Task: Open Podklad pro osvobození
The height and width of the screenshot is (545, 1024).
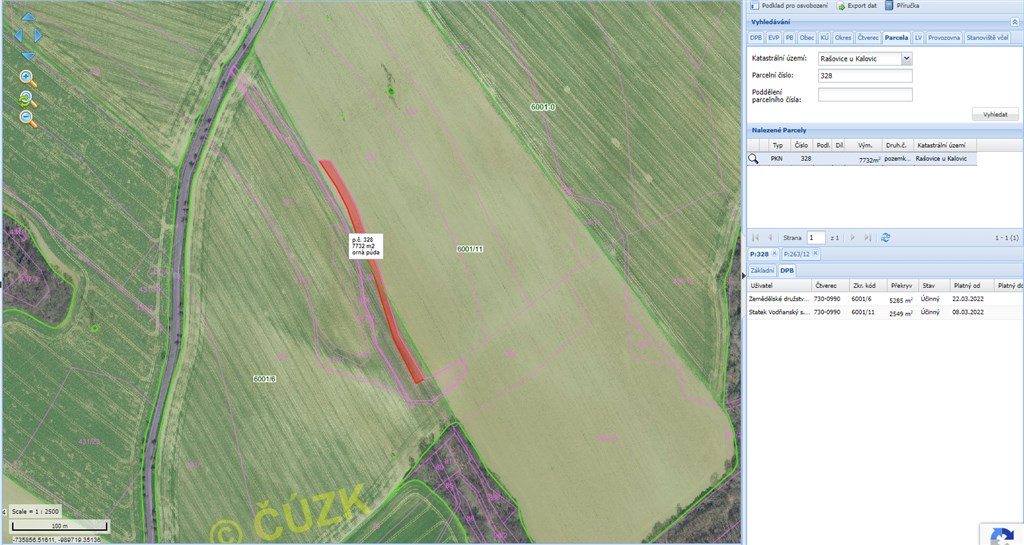Action: point(788,5)
